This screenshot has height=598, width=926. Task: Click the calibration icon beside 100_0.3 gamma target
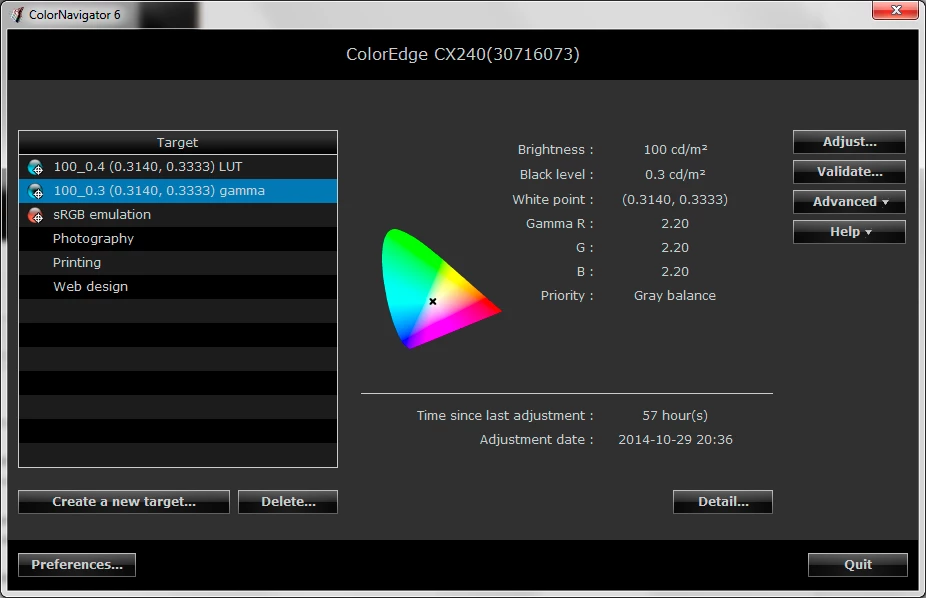tap(35, 191)
